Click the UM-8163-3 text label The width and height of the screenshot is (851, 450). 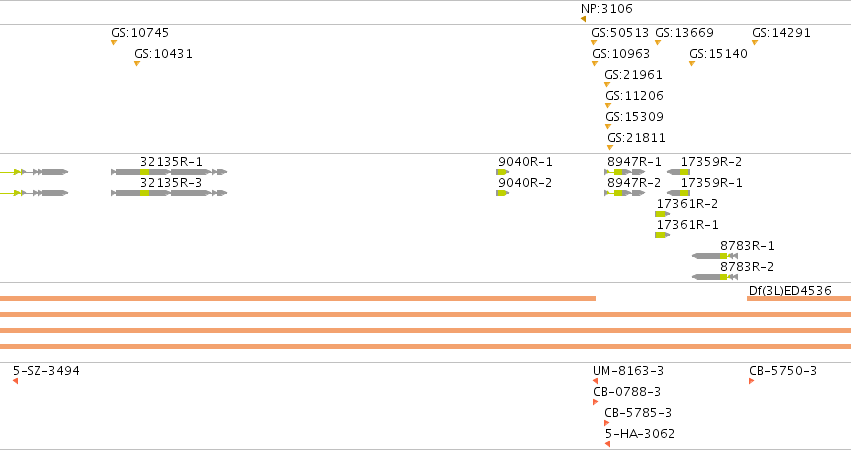(628, 371)
